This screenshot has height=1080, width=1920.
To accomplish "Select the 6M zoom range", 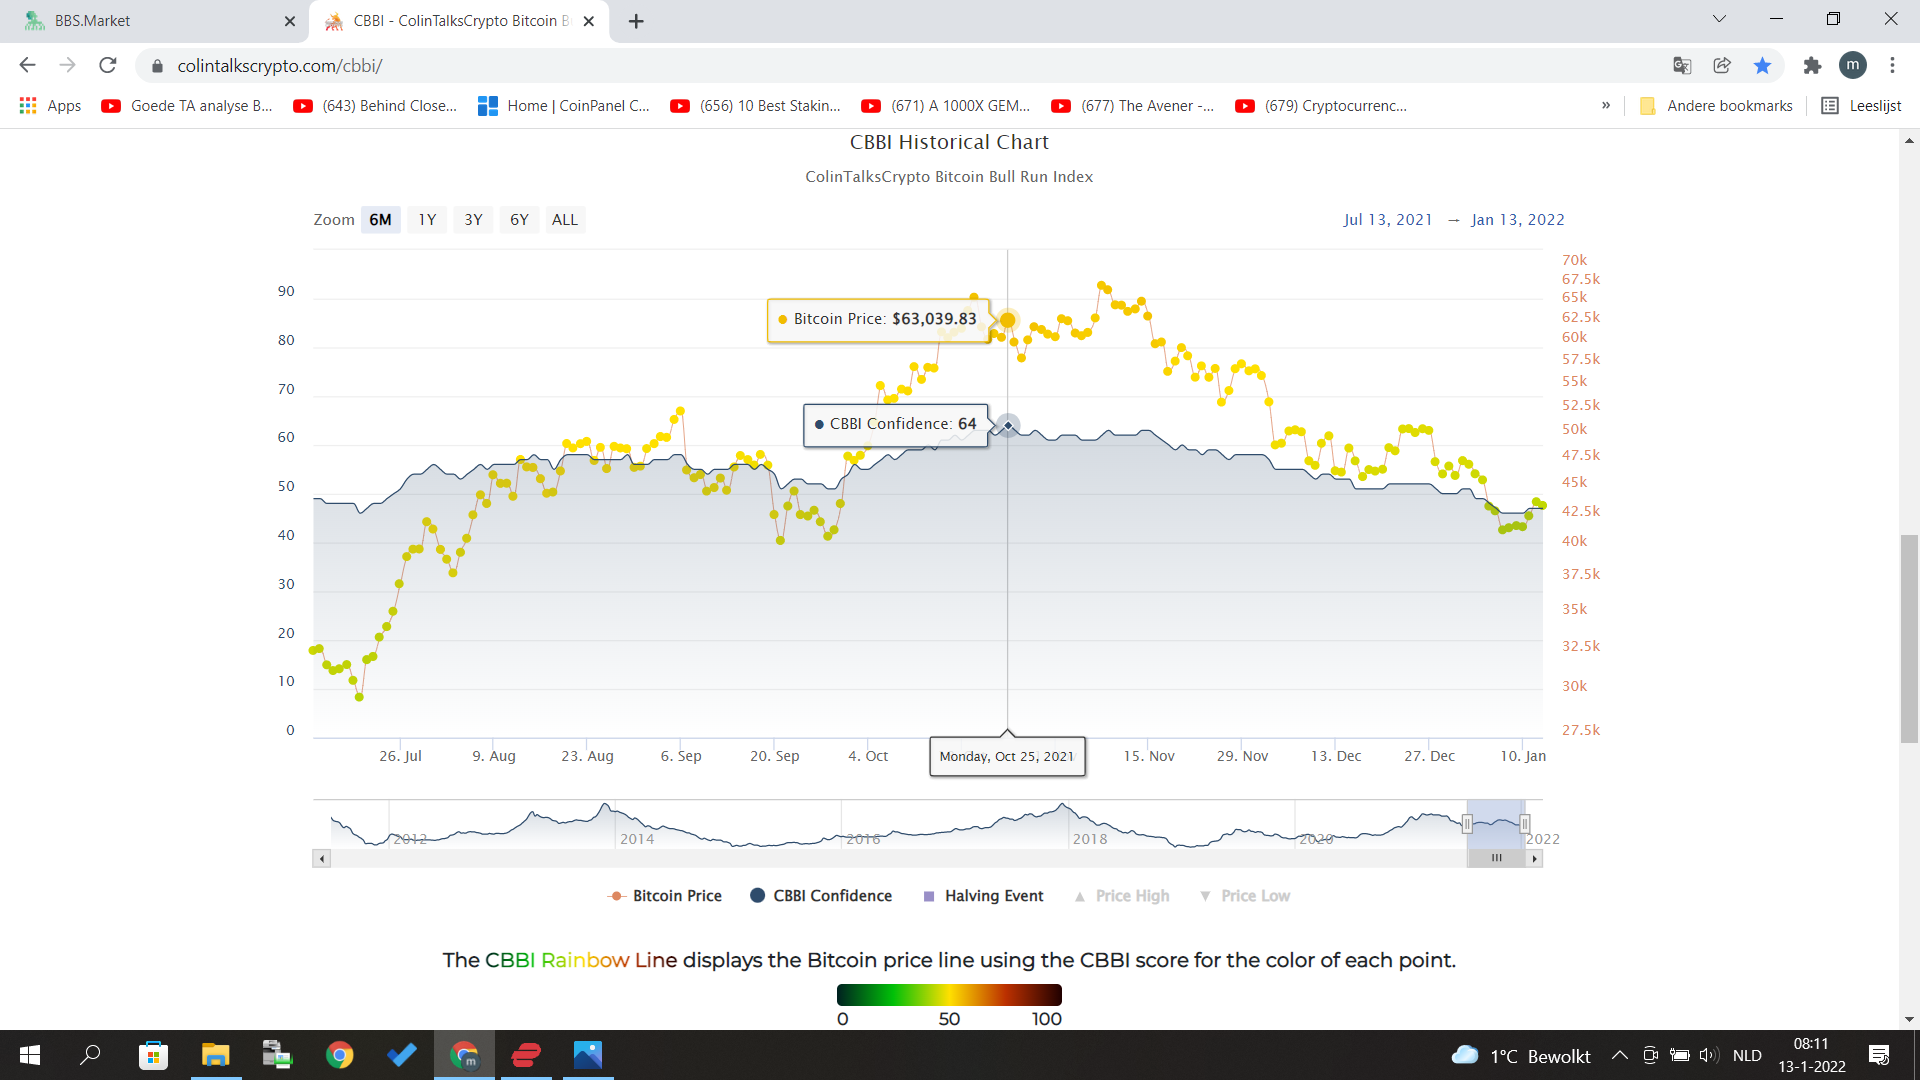I will coord(380,220).
